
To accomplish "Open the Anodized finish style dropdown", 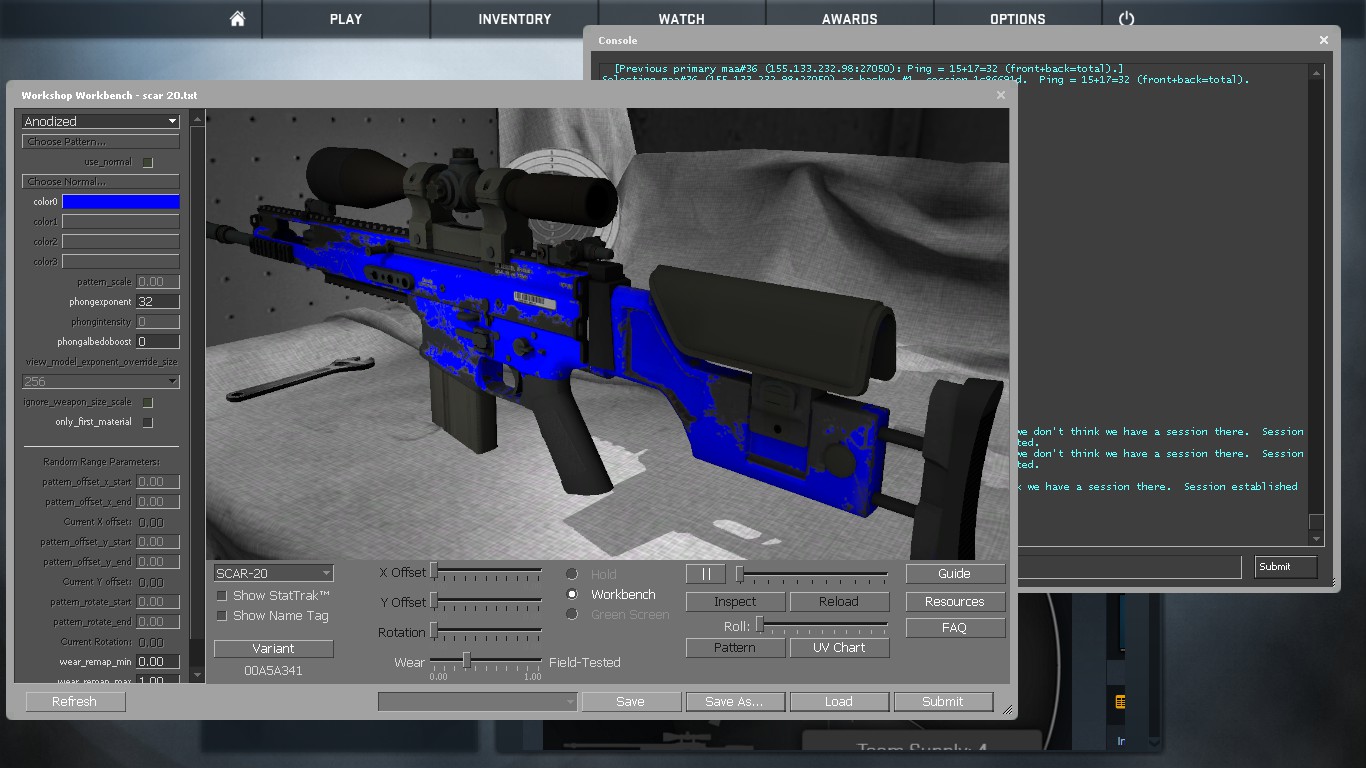I will pos(101,121).
